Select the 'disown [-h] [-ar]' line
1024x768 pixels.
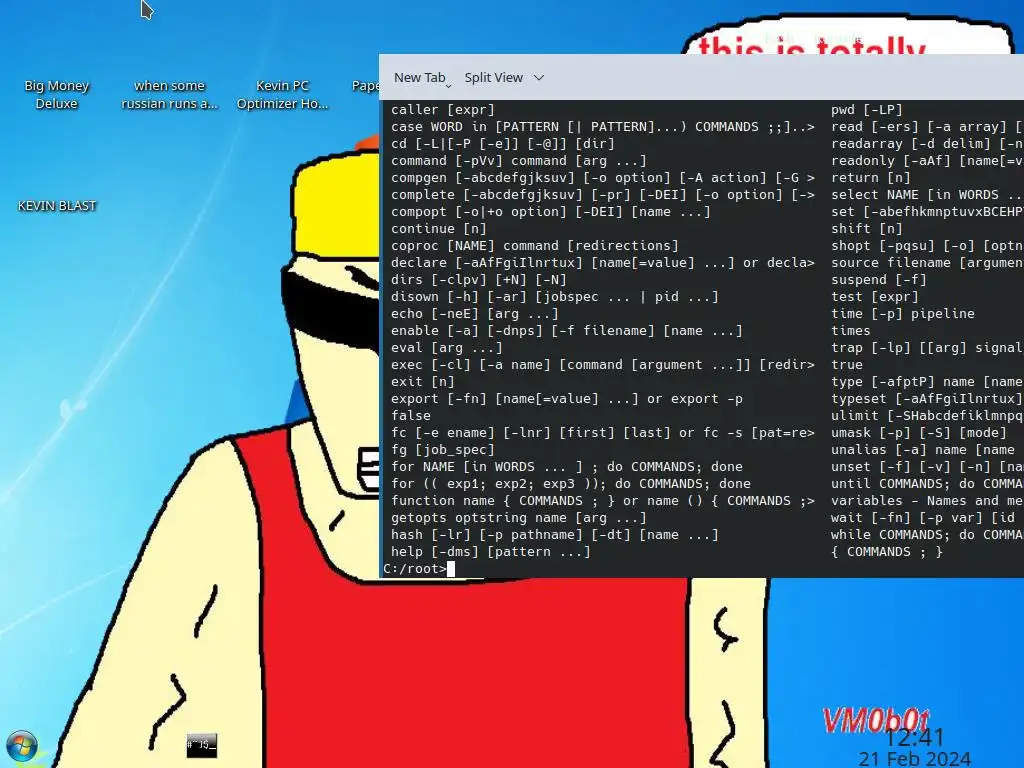[x=554, y=296]
